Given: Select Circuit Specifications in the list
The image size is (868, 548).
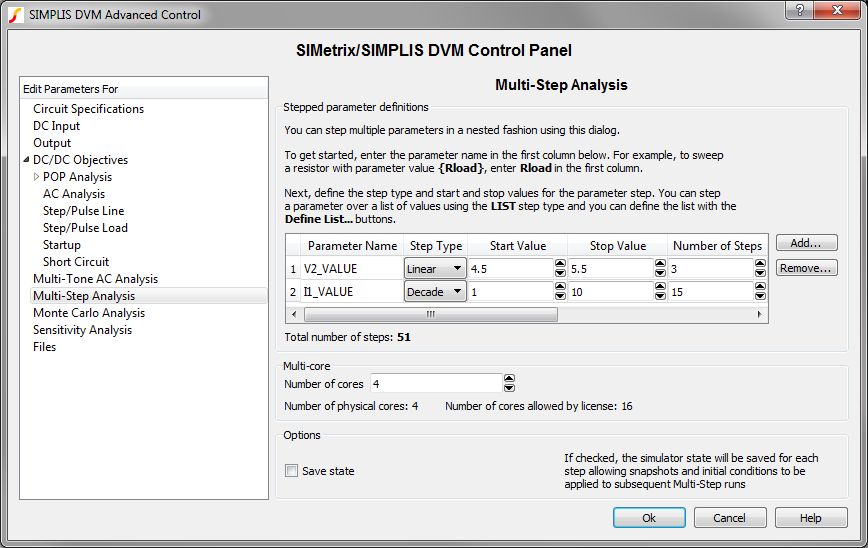Looking at the screenshot, I should click(x=88, y=109).
